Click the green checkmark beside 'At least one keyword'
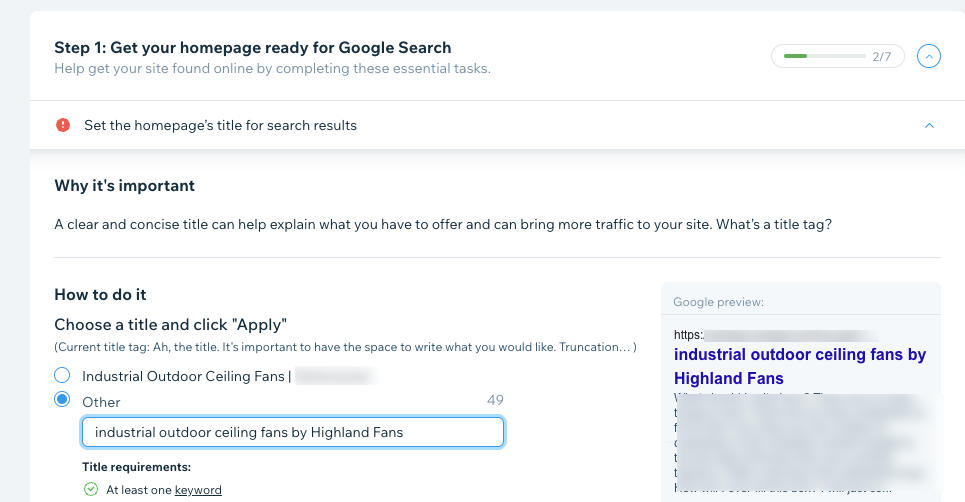This screenshot has width=965, height=502. [x=90, y=489]
